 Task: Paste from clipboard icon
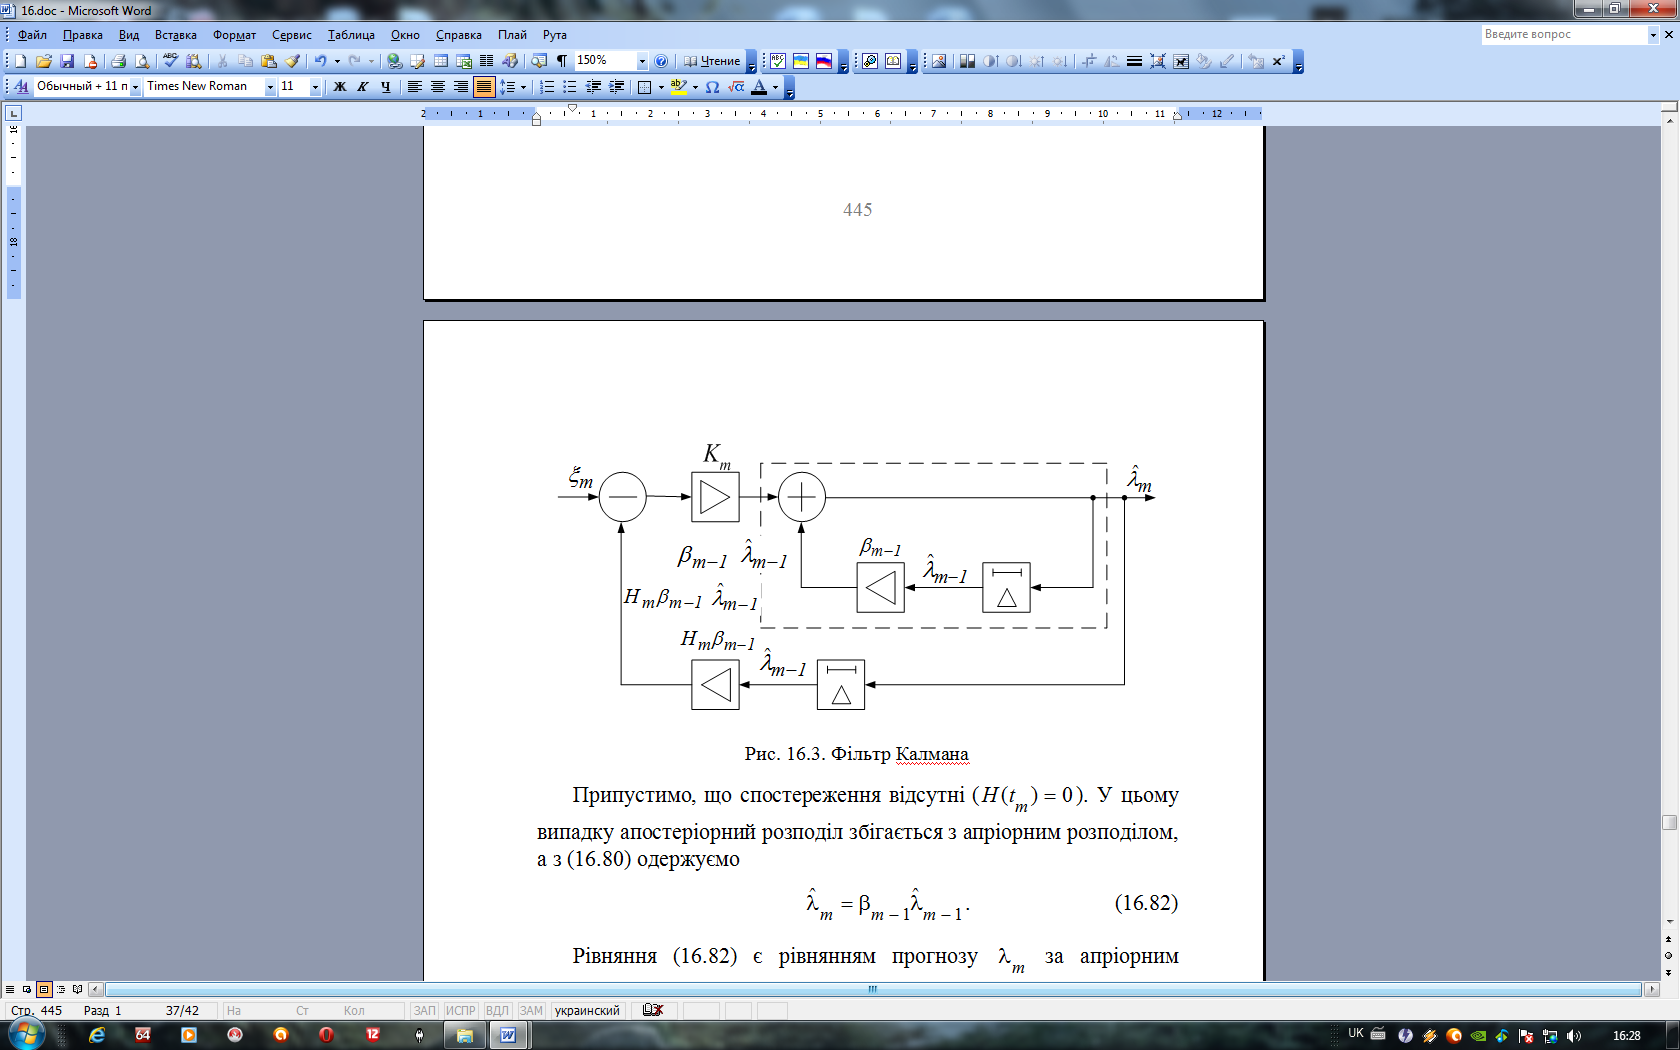(x=269, y=61)
